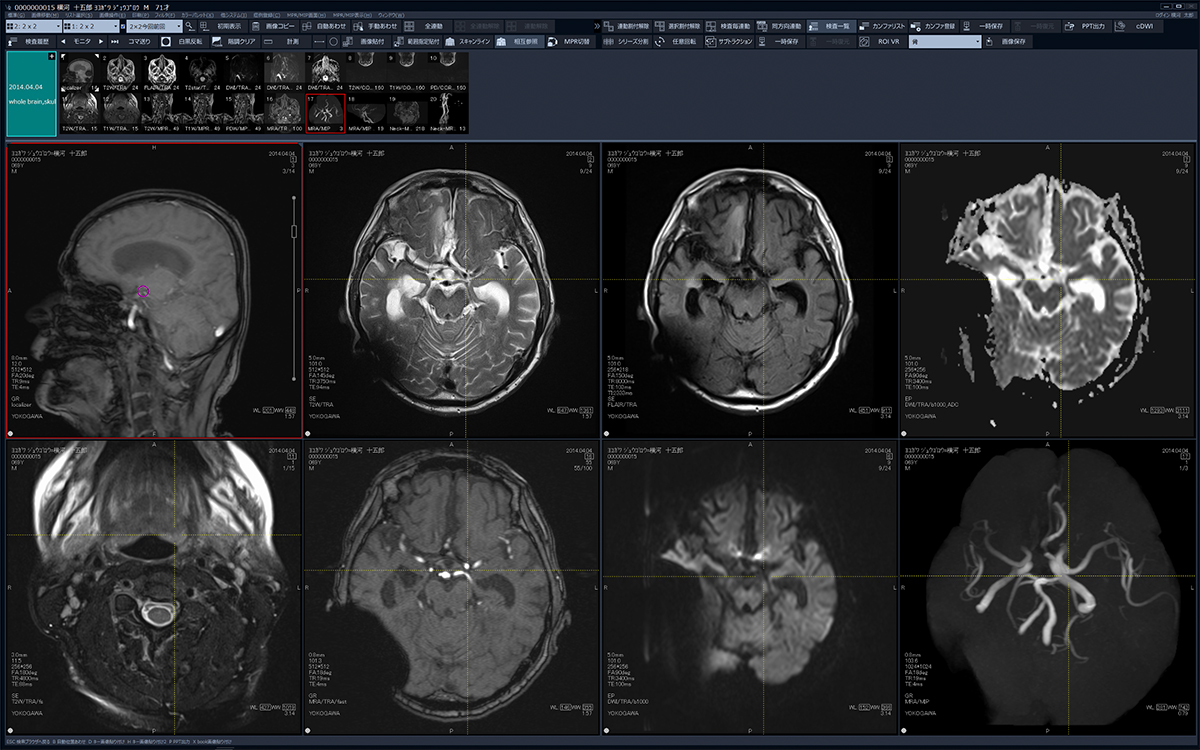1200x750 pixels.
Task: Select the line drawing tool icon
Action: (x=319, y=41)
